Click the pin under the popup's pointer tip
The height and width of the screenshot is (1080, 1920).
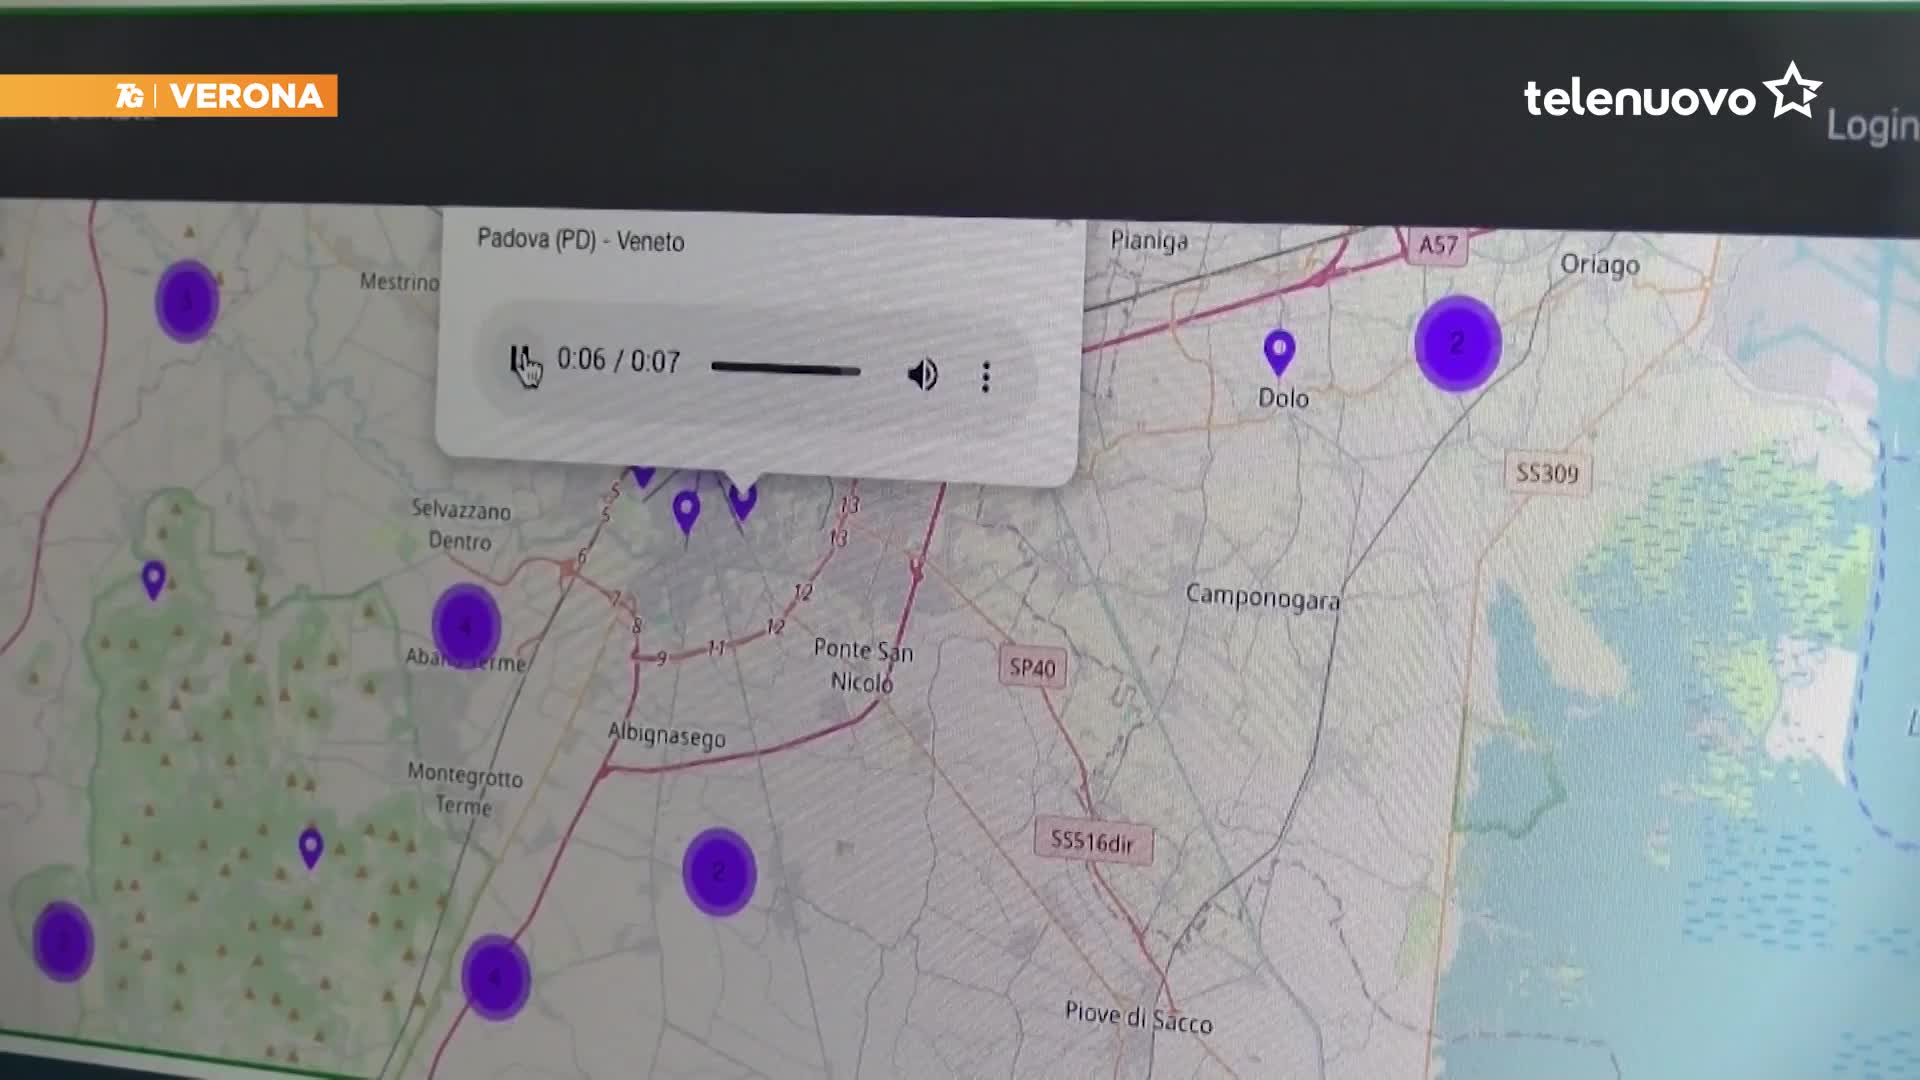(742, 498)
